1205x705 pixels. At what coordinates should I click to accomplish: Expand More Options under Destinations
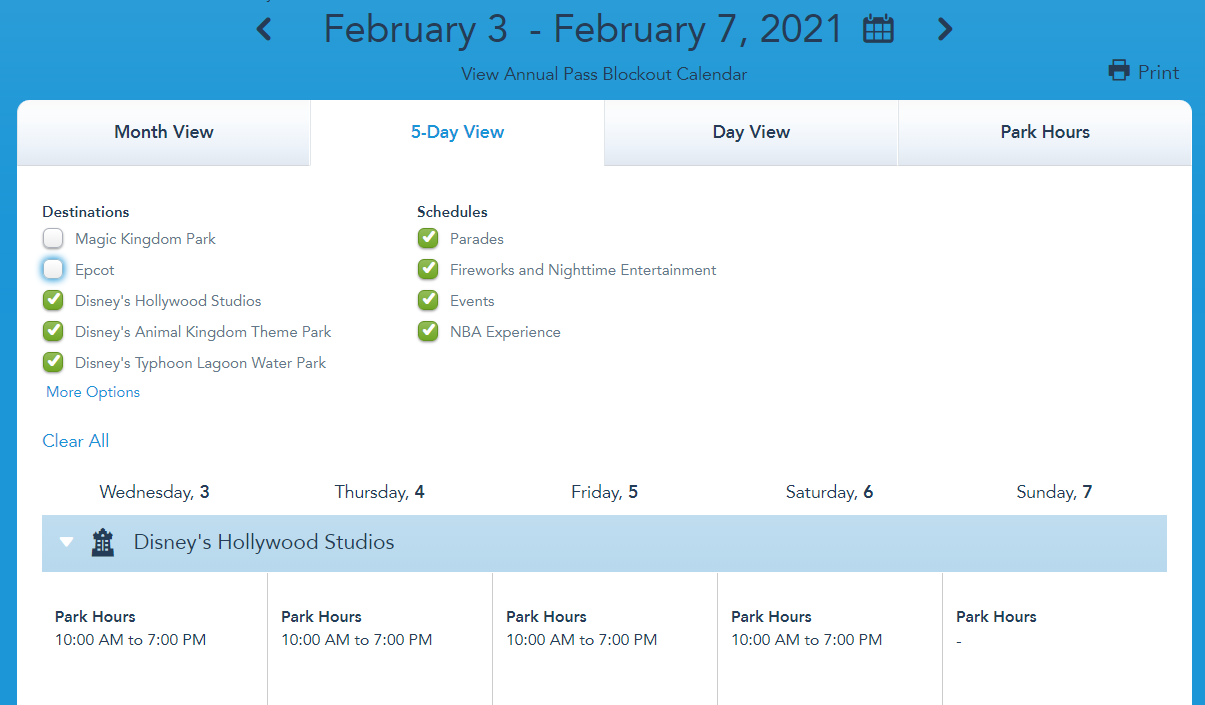[x=93, y=392]
